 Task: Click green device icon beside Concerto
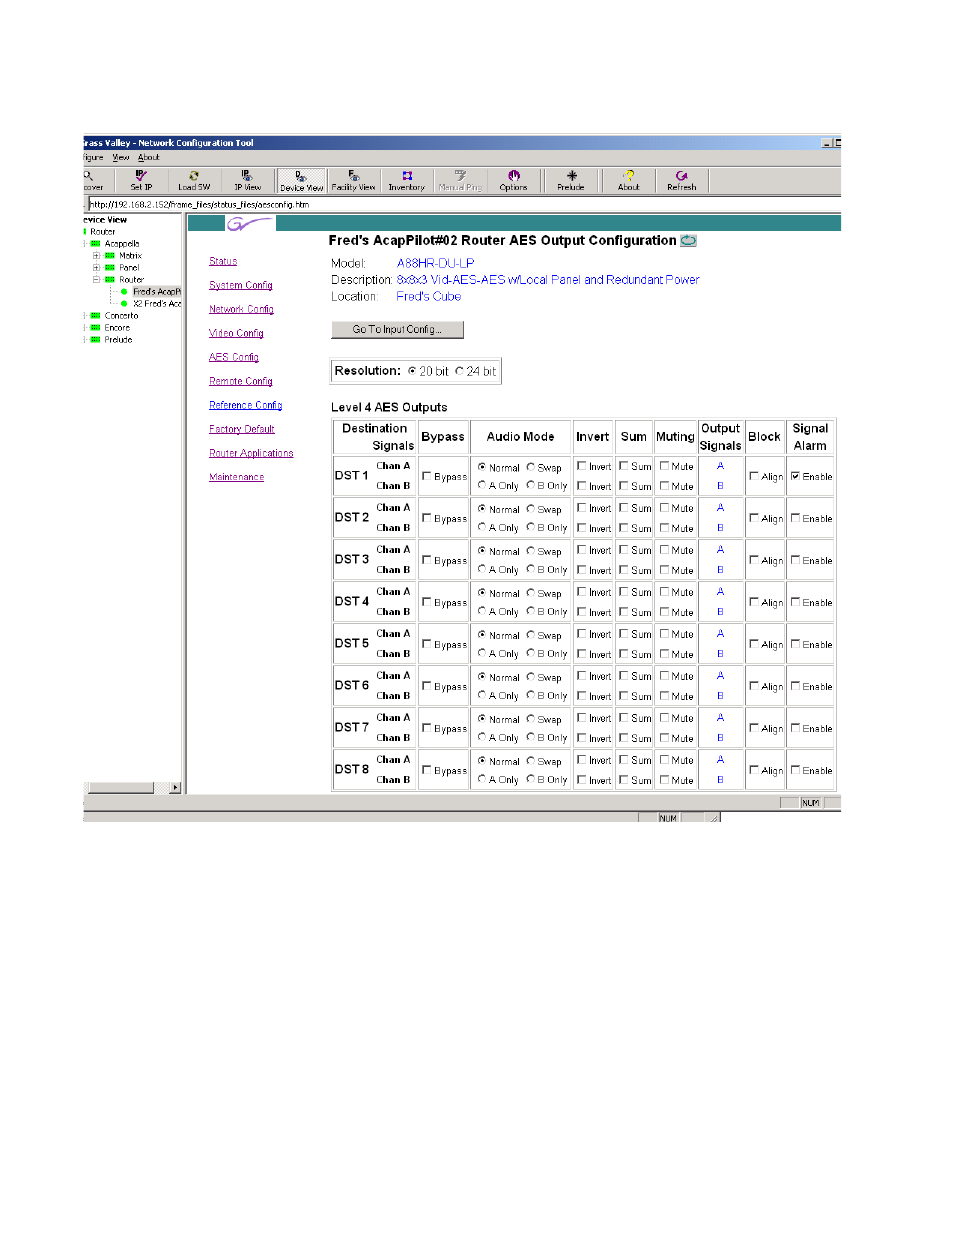coord(96,316)
